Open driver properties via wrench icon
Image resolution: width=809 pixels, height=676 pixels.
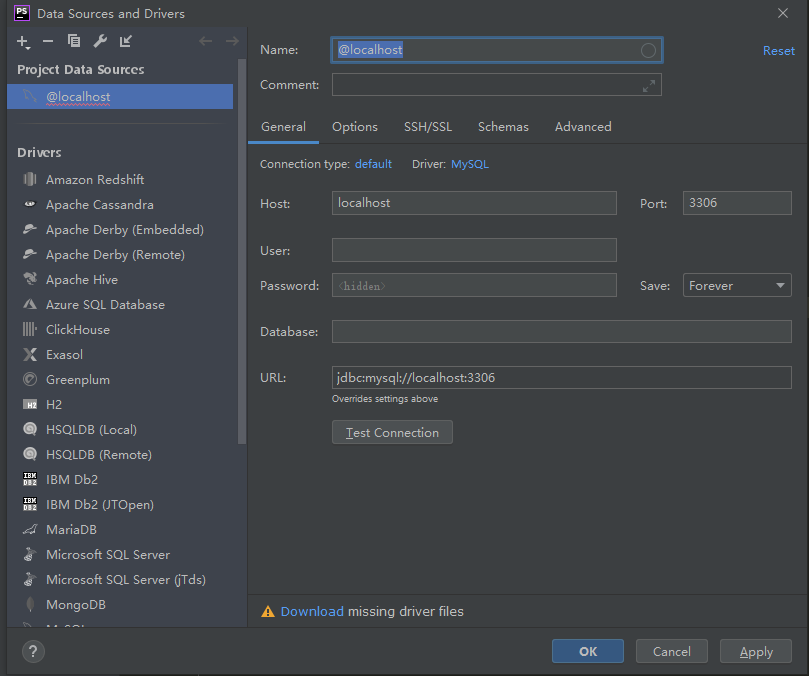(100, 41)
